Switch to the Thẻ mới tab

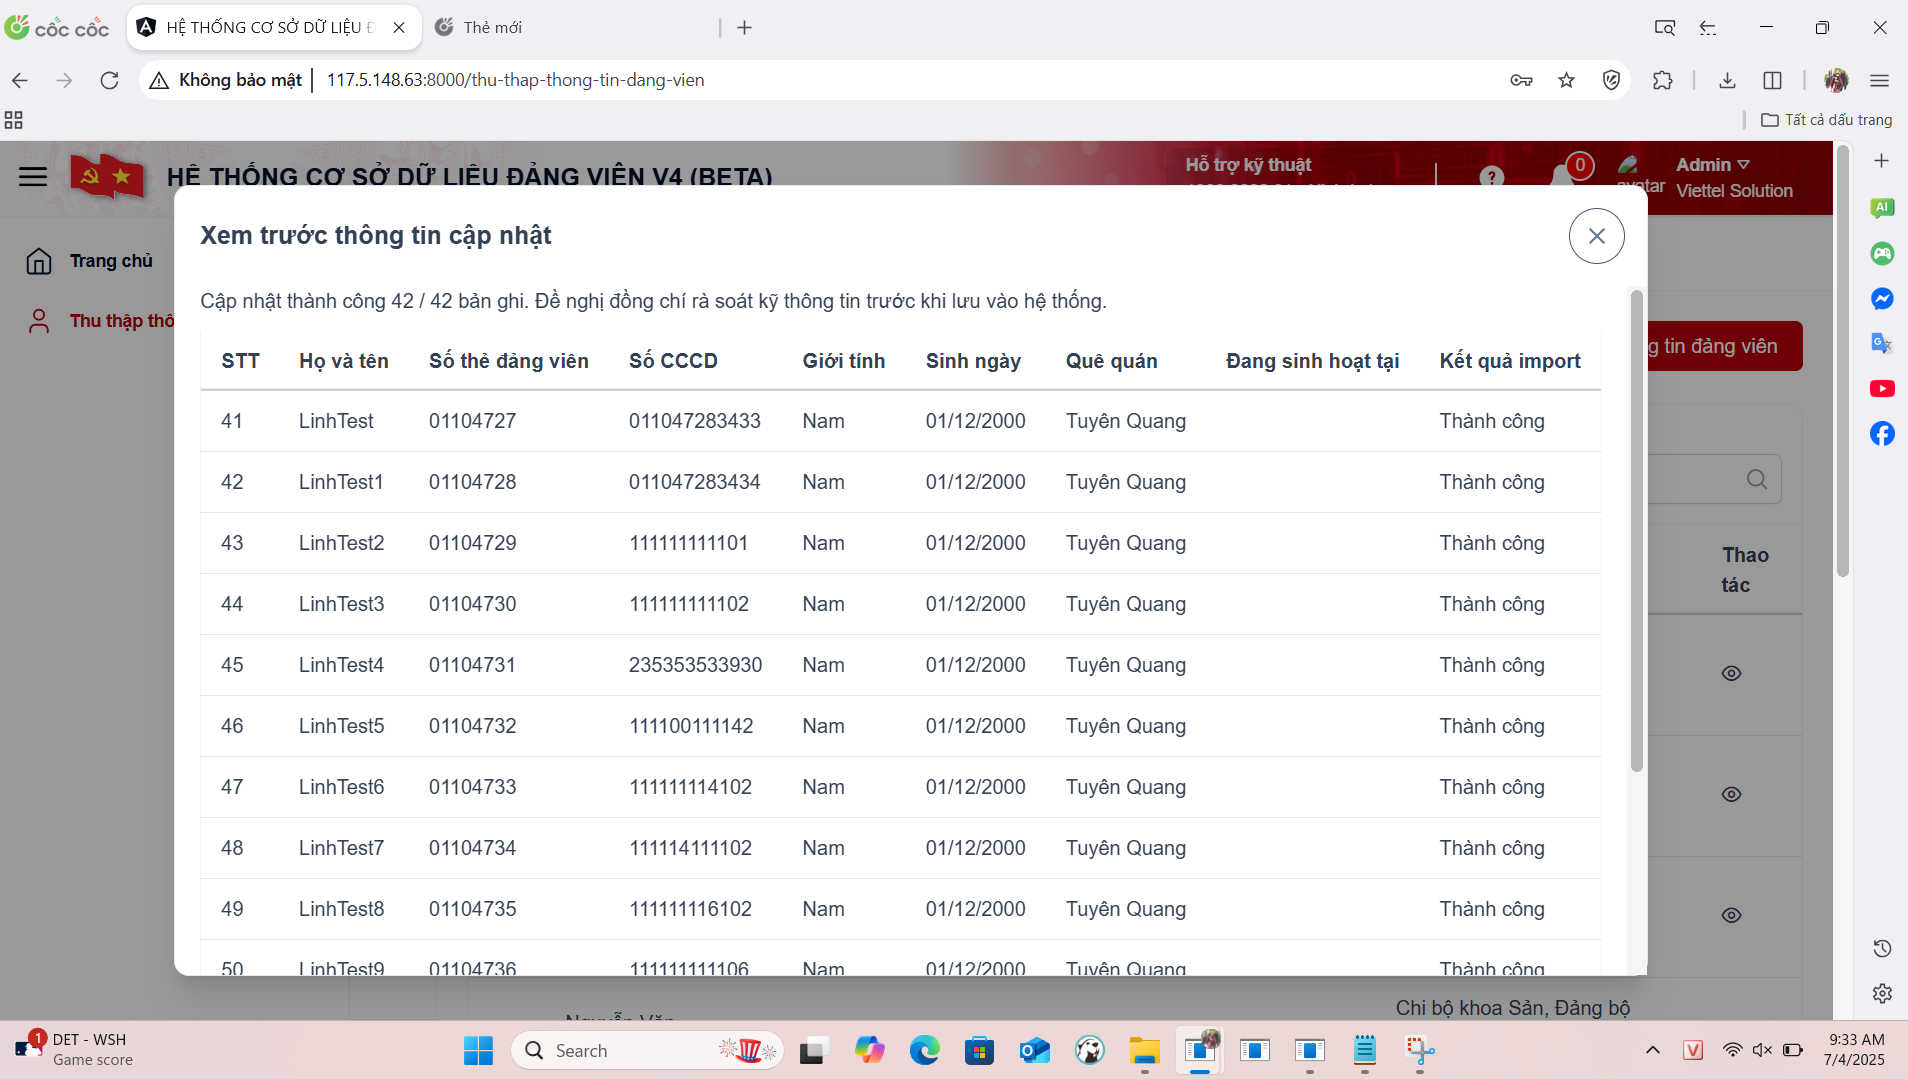pos(492,27)
